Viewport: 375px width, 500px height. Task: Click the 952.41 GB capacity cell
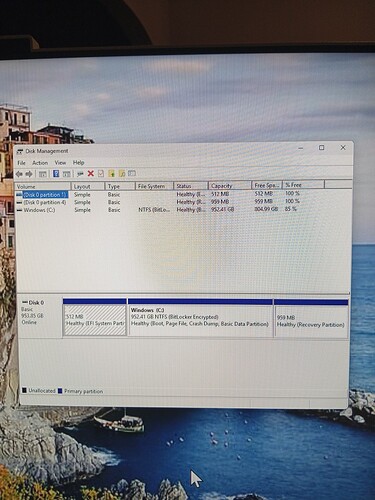222,209
